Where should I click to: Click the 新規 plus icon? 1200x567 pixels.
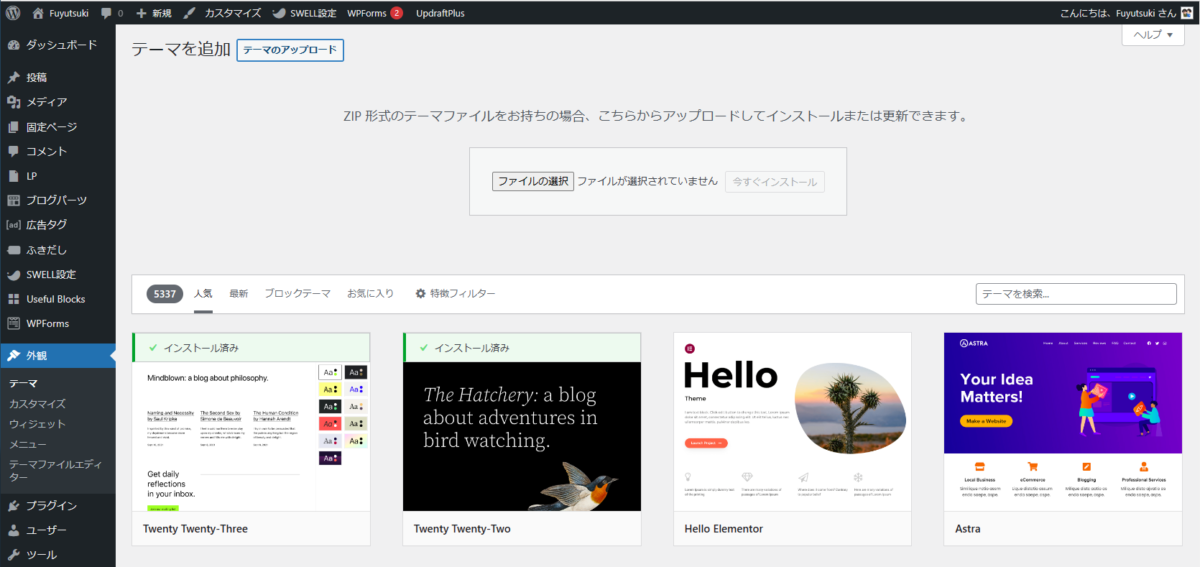pos(141,13)
